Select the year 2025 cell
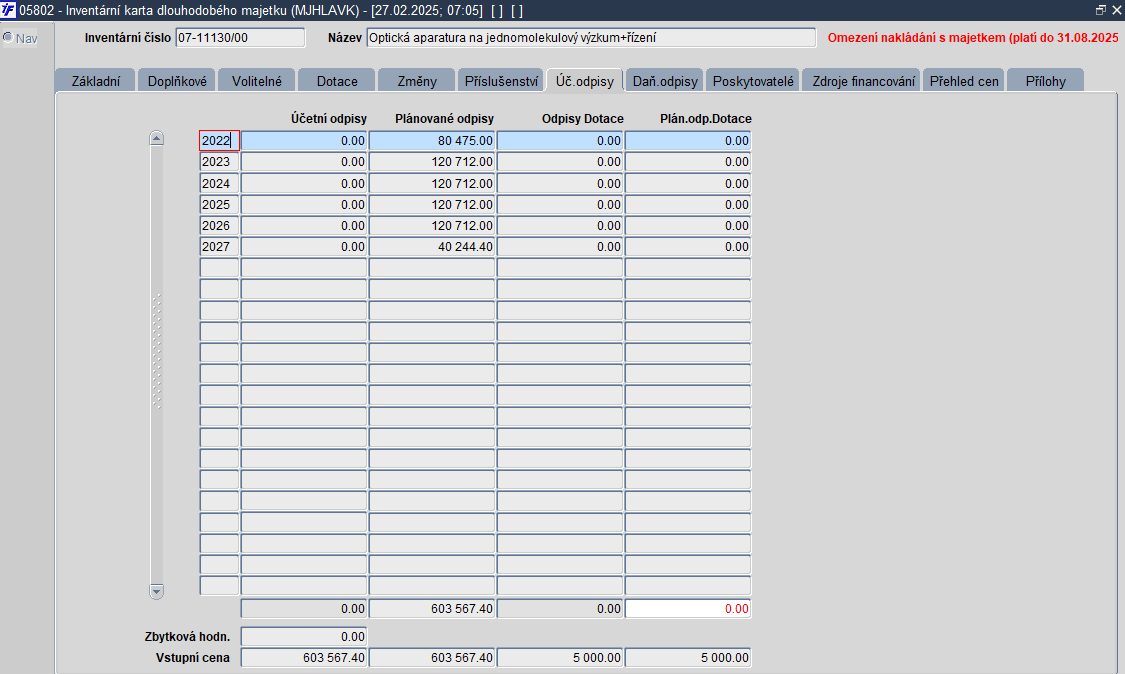This screenshot has height=674, width=1125. coord(219,205)
